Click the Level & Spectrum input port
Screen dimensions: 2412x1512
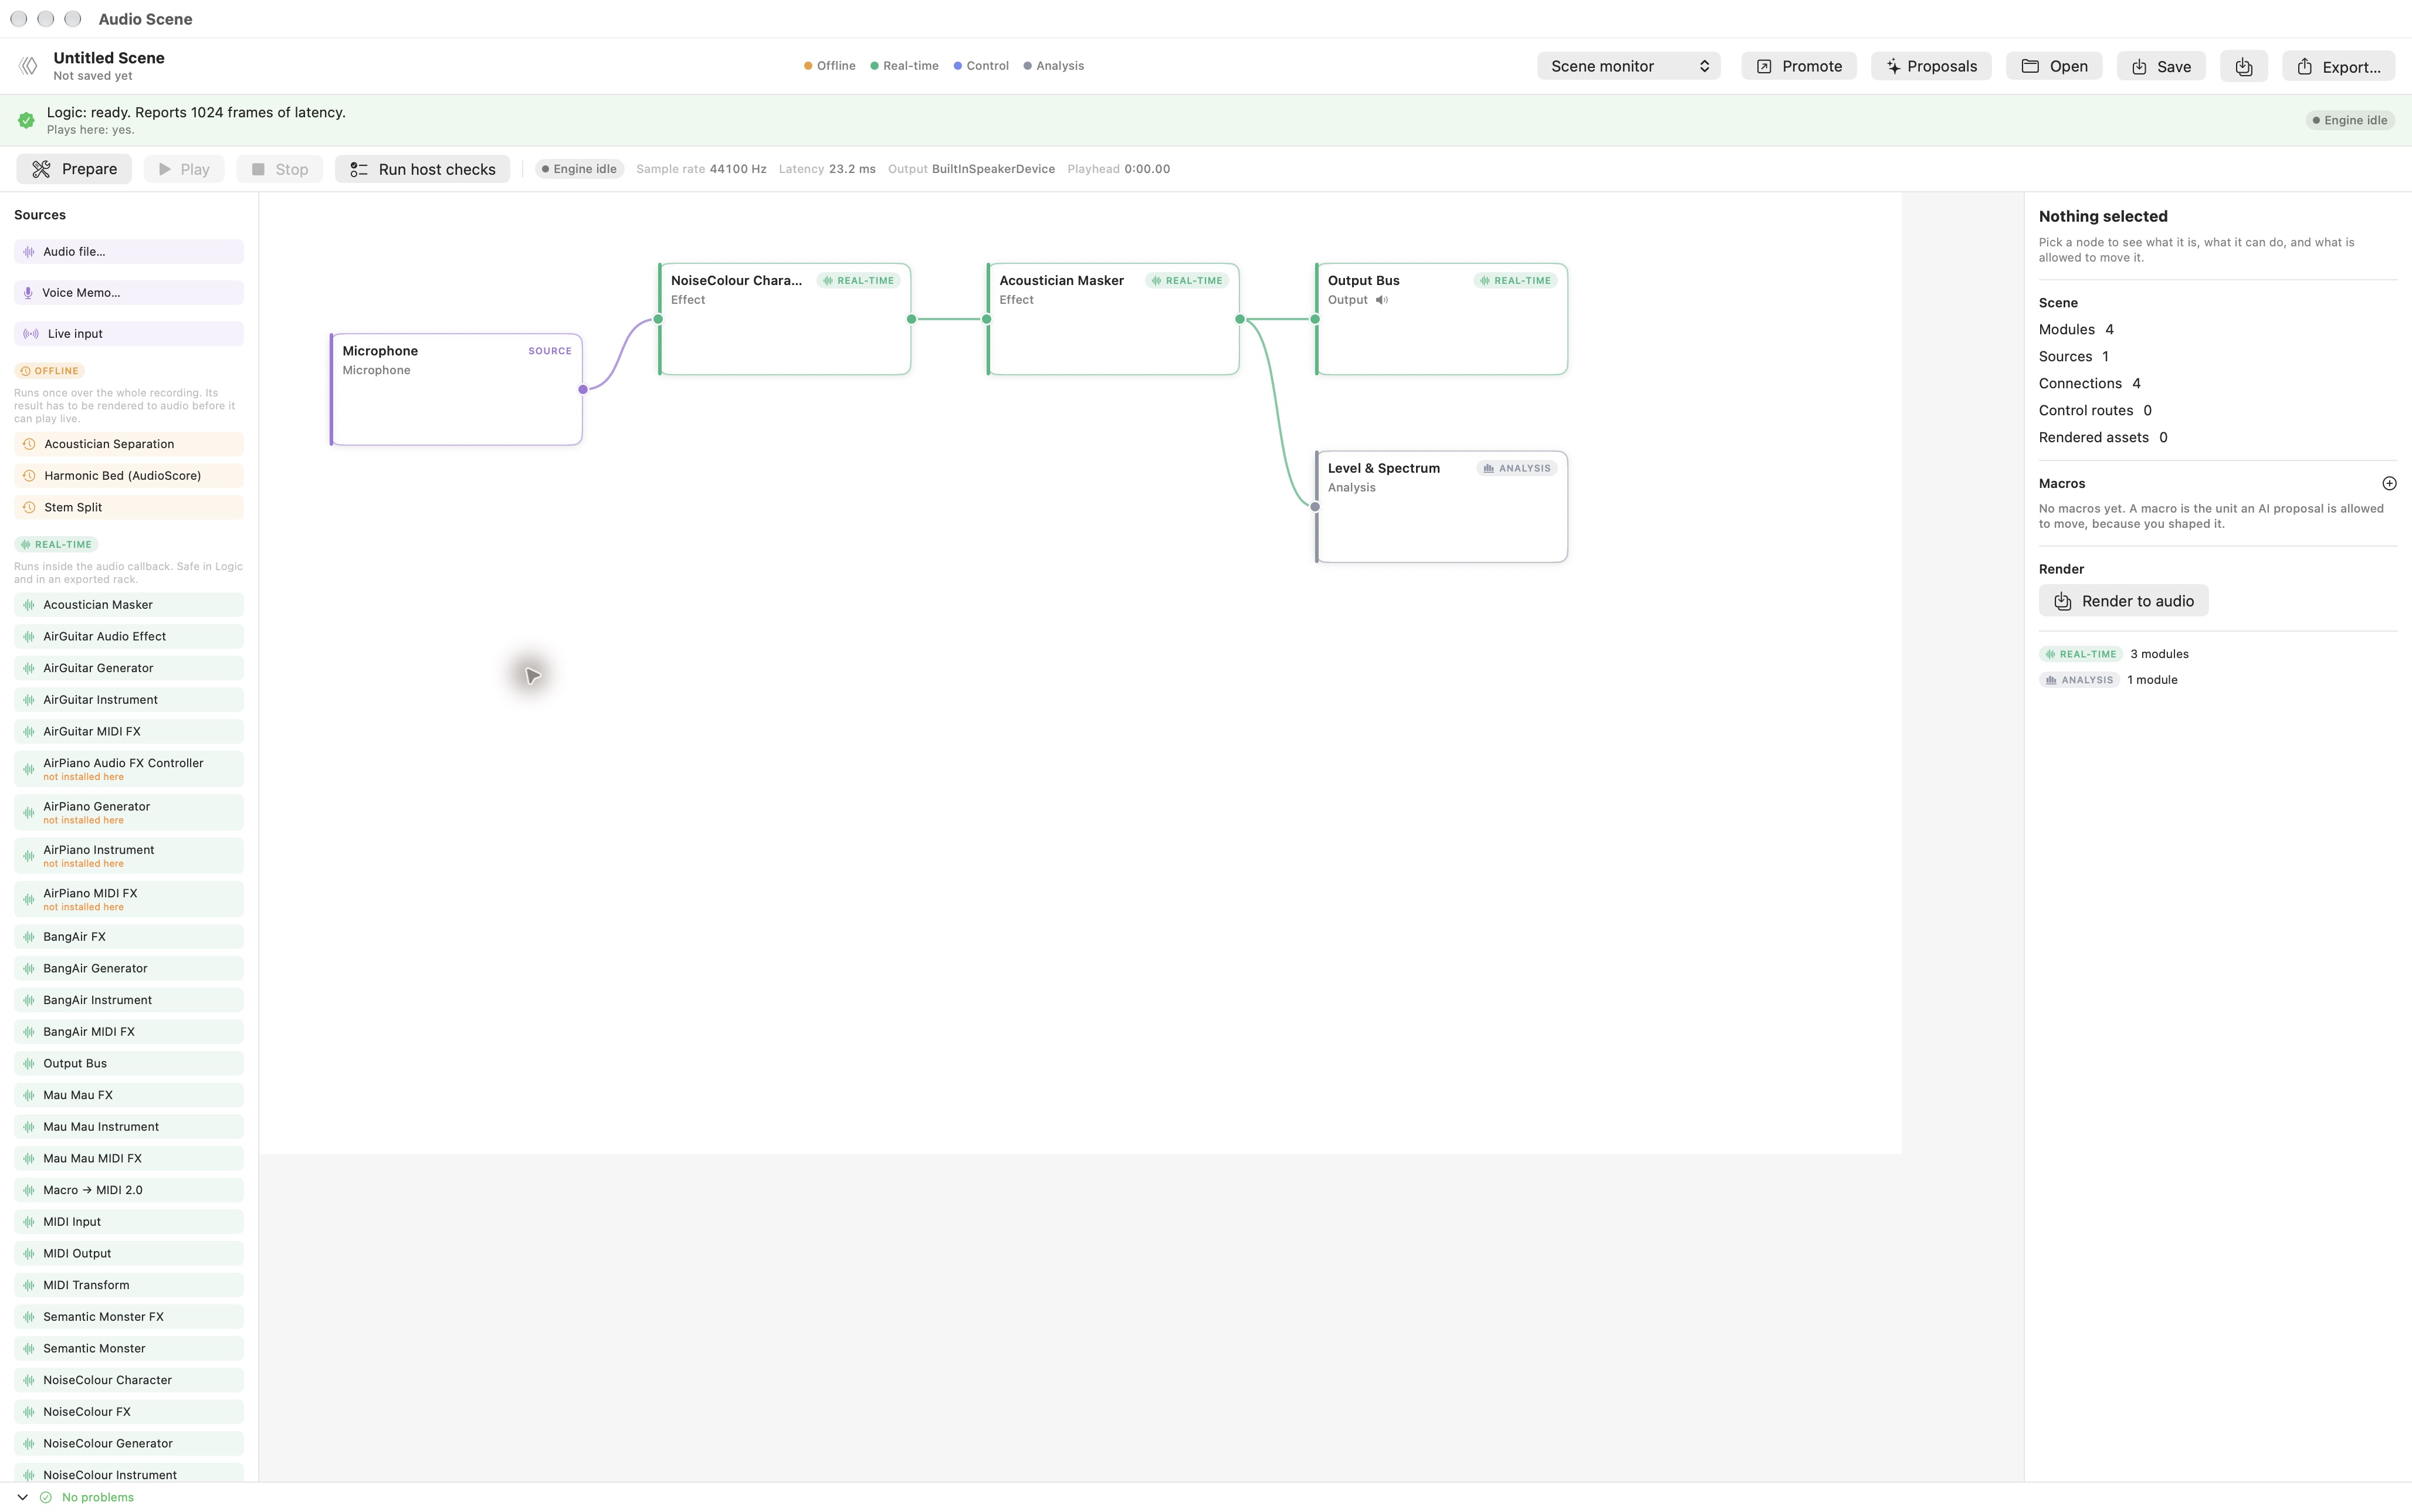coord(1315,507)
